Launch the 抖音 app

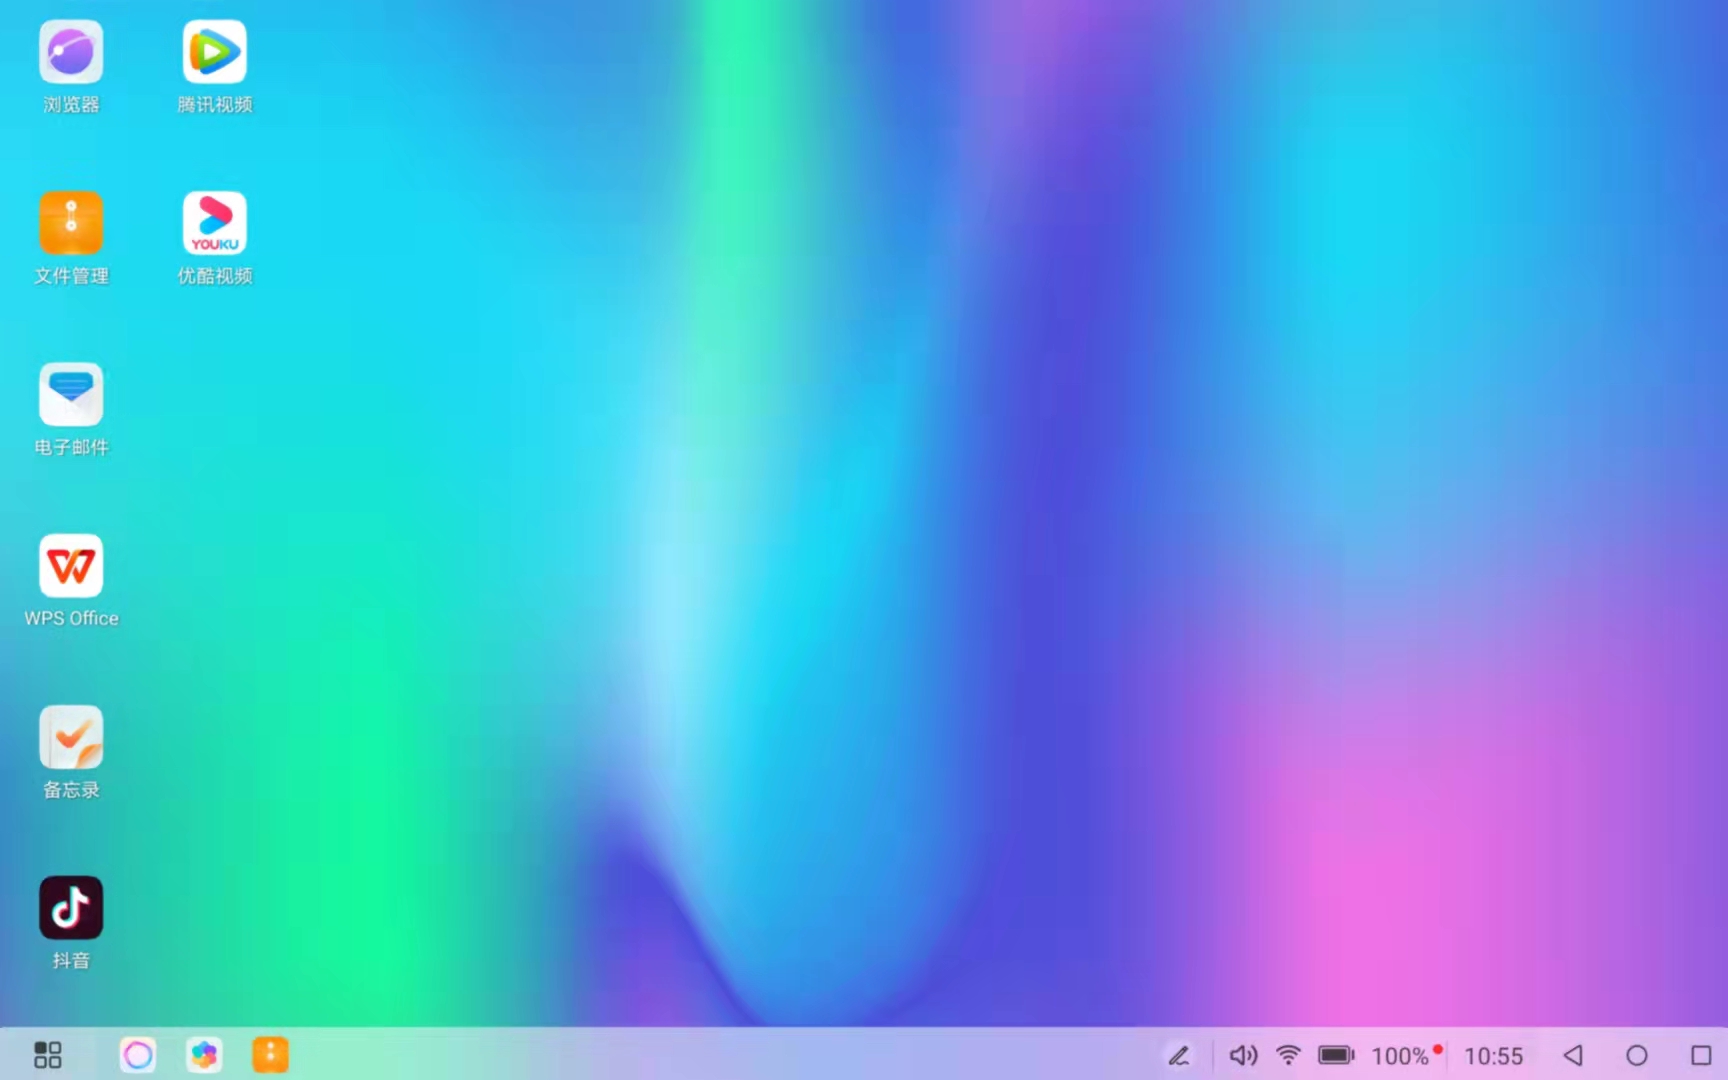click(71, 908)
